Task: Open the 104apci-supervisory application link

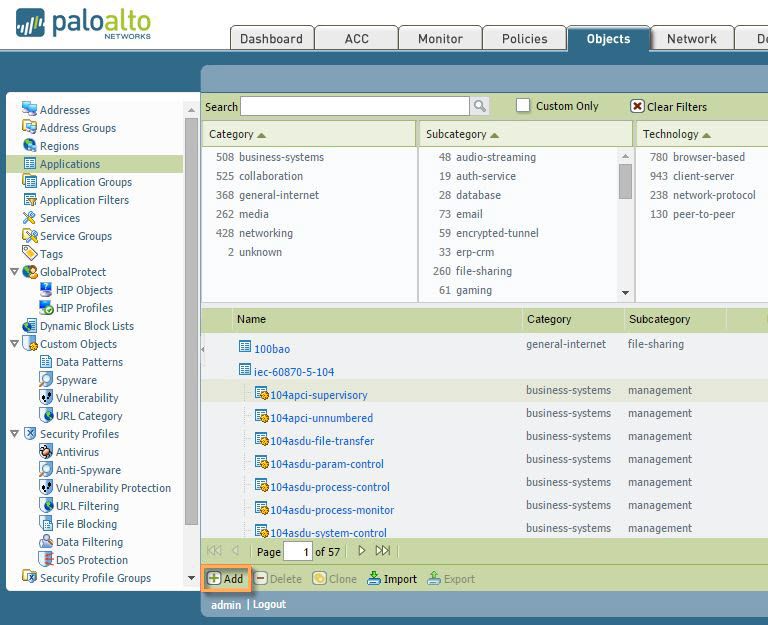Action: pyautogui.click(x=318, y=395)
